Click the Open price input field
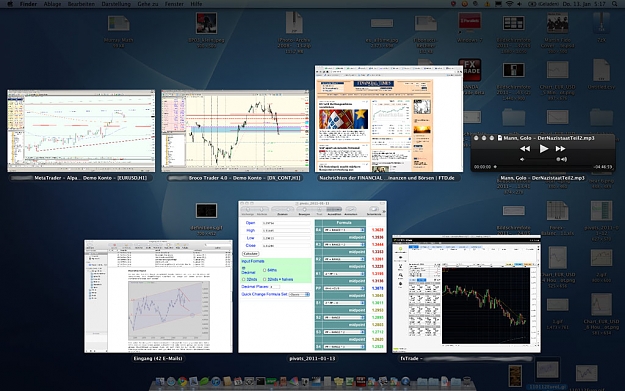The image size is (625, 391). pyautogui.click(x=286, y=223)
